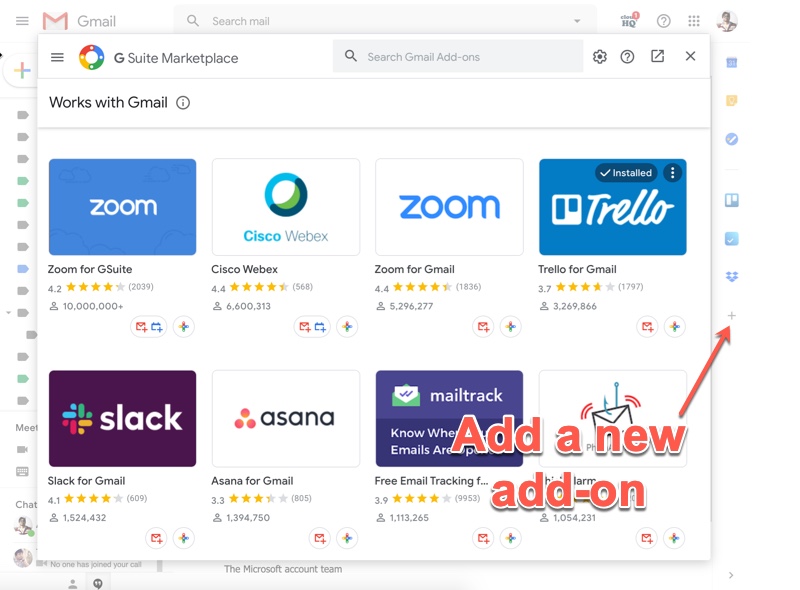
Task: Click G Suite icon under Cisco Webex
Action: click(x=347, y=327)
